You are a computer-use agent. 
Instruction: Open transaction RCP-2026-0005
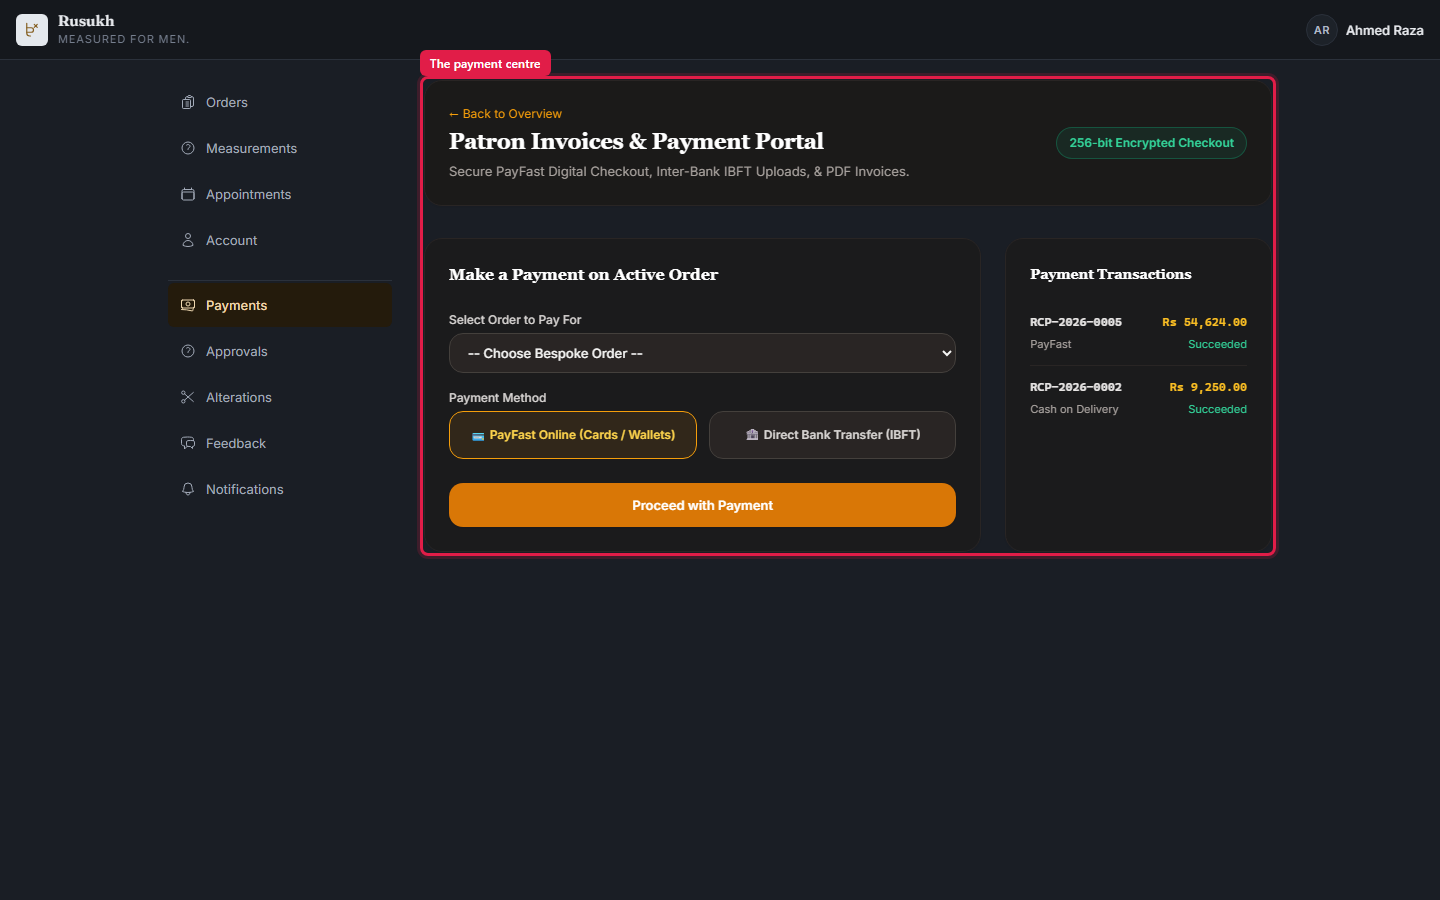tap(1138, 333)
